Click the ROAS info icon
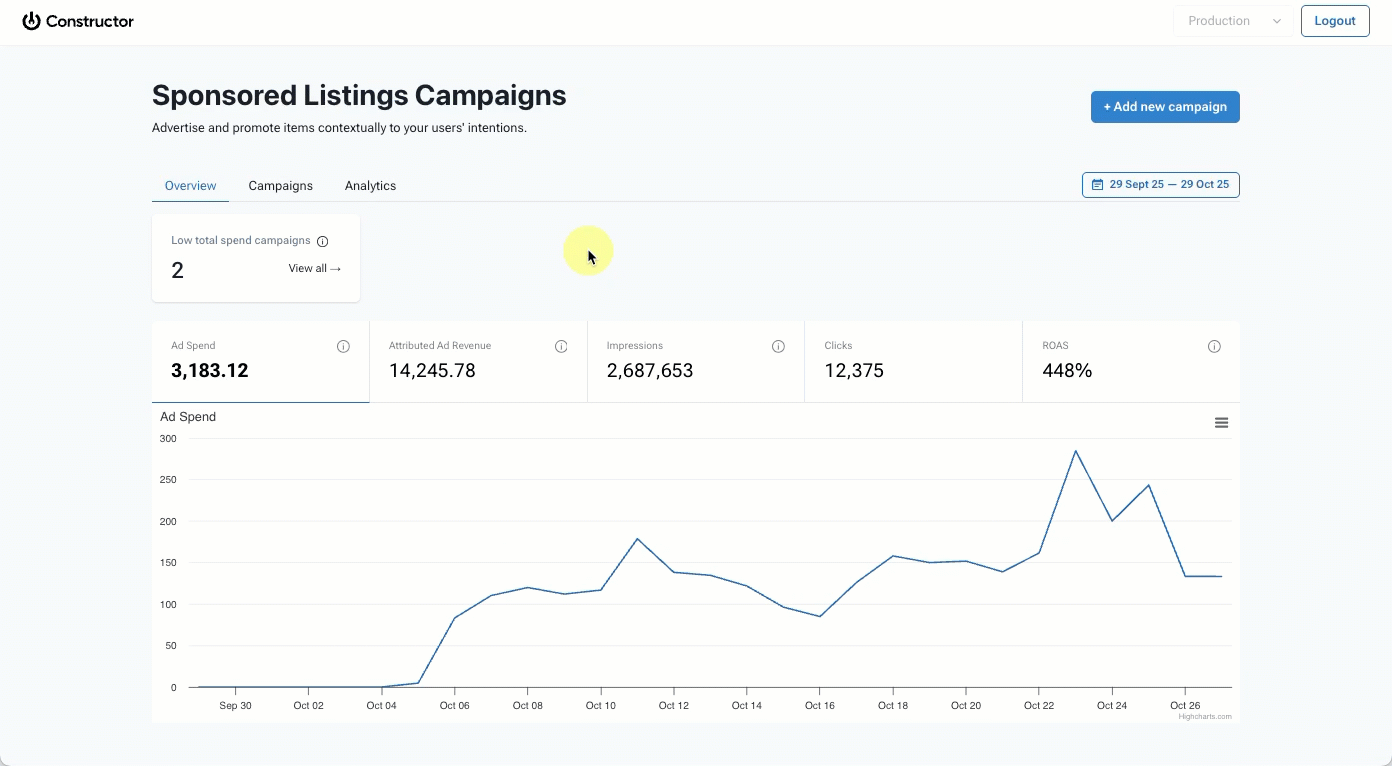The height and width of the screenshot is (766, 1392). pyautogui.click(x=1214, y=347)
